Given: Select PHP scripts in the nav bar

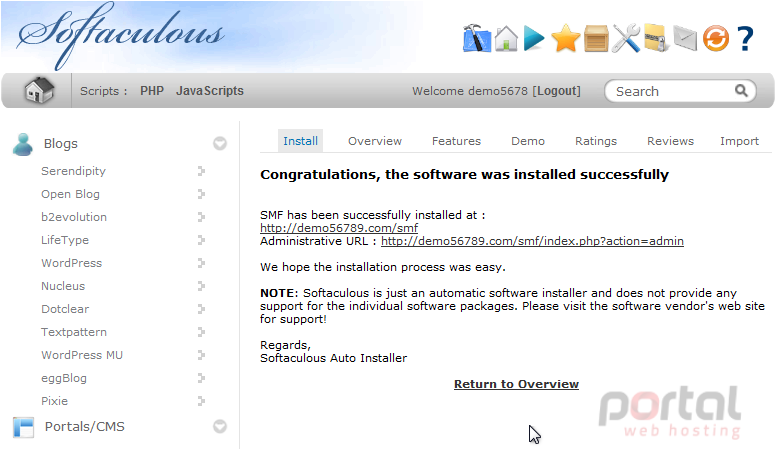Looking at the screenshot, I should point(152,91).
